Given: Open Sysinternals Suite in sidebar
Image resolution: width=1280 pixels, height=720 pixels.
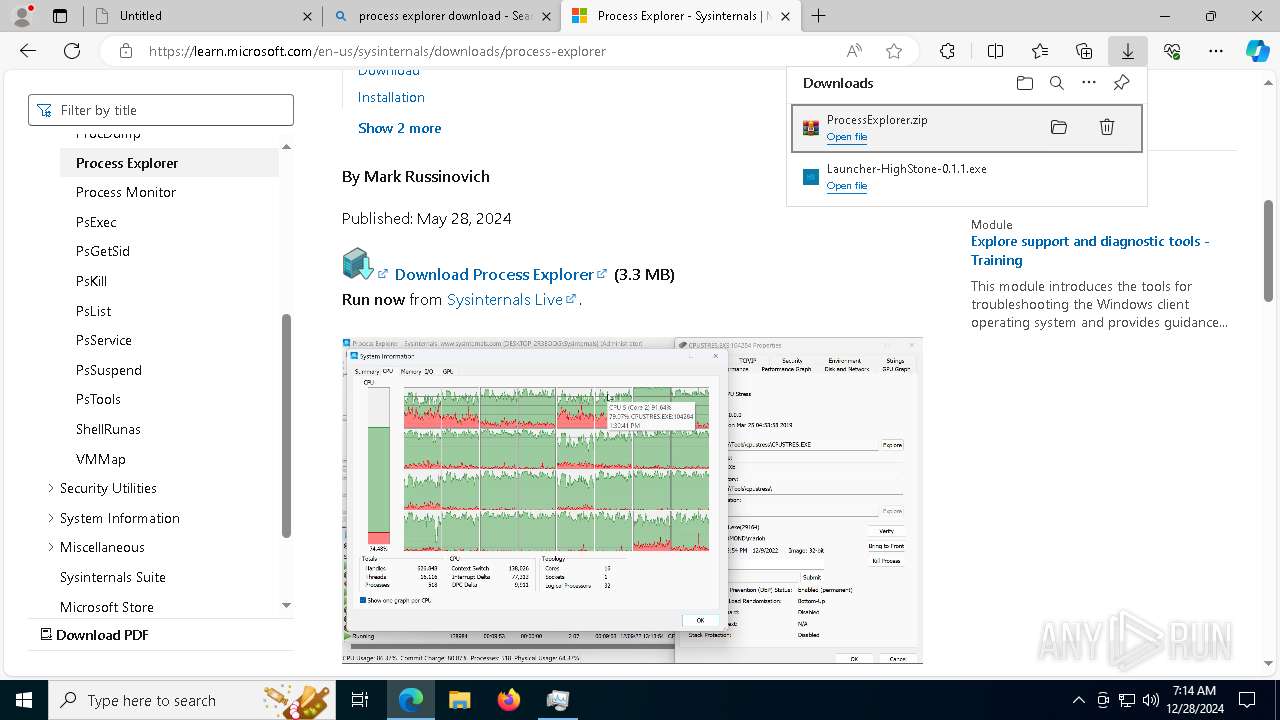Looking at the screenshot, I should tap(113, 577).
